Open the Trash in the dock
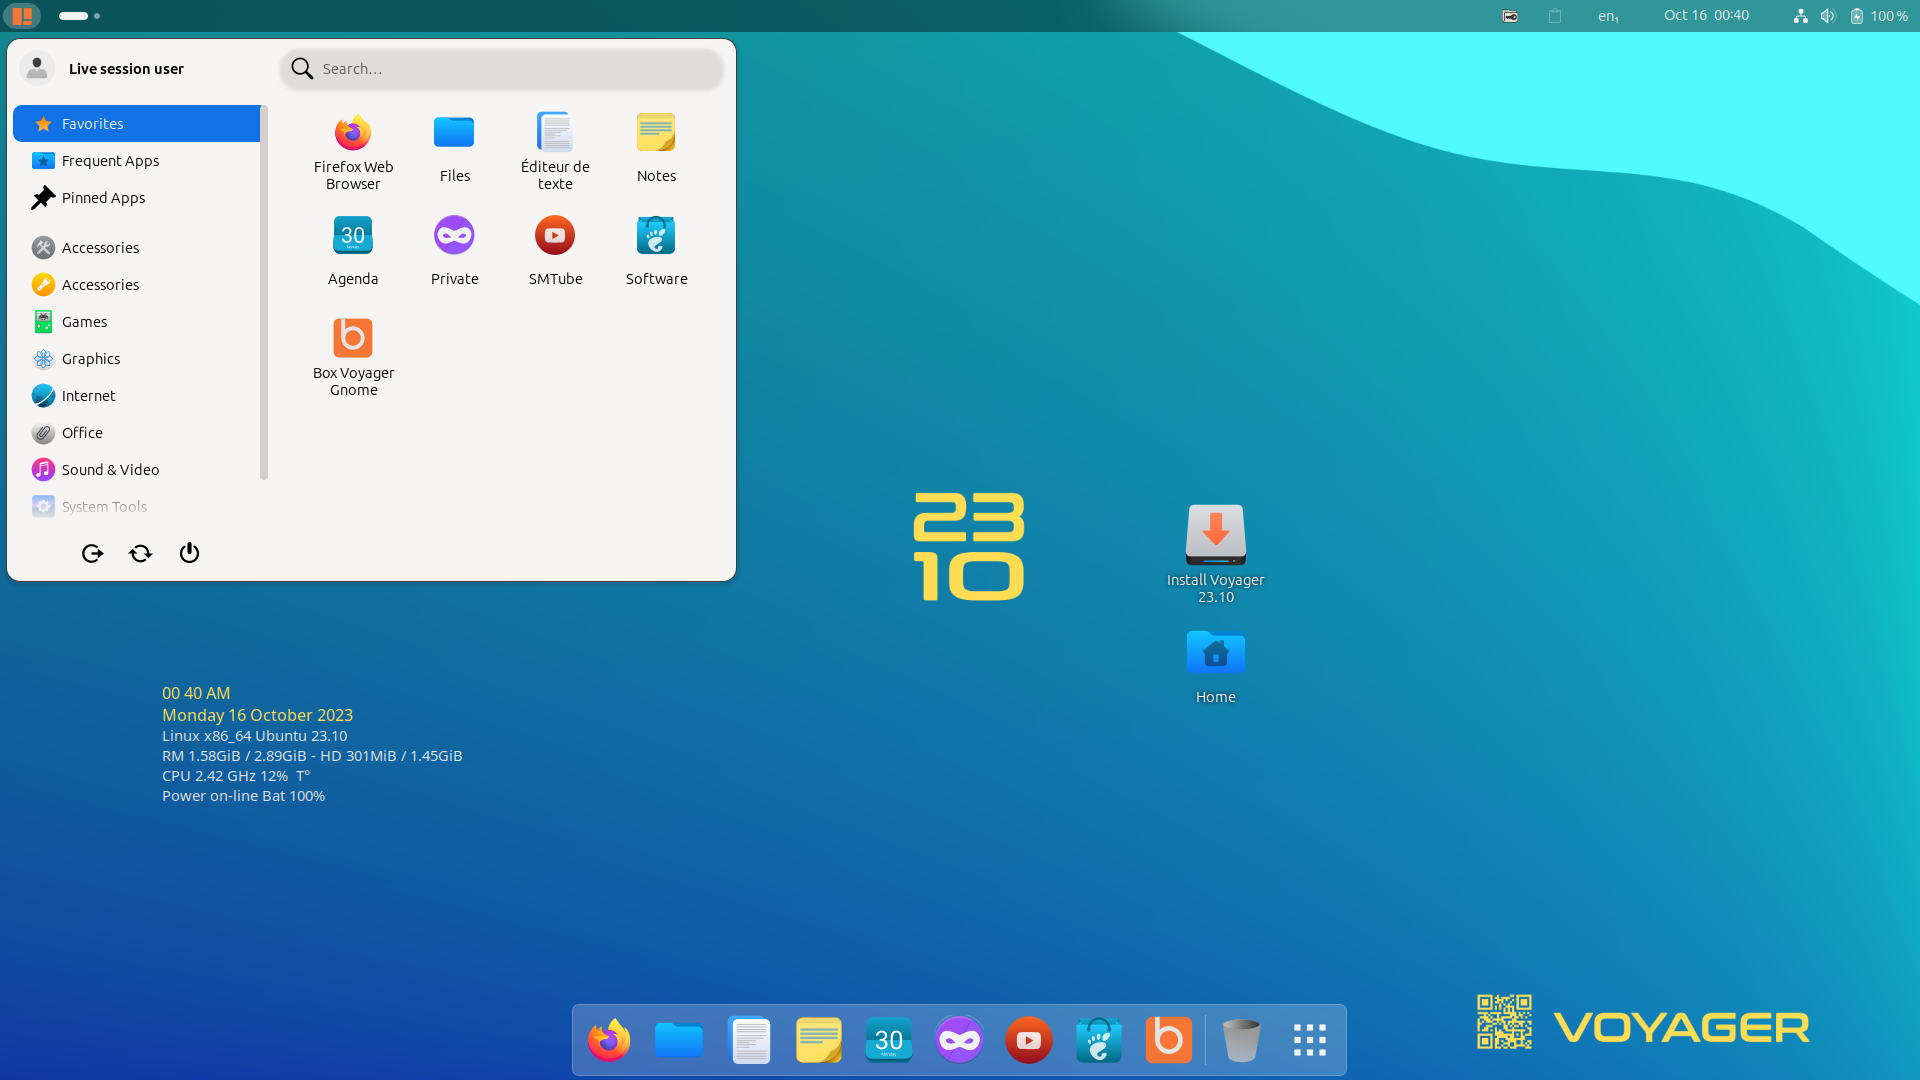This screenshot has height=1080, width=1920. click(1242, 1040)
